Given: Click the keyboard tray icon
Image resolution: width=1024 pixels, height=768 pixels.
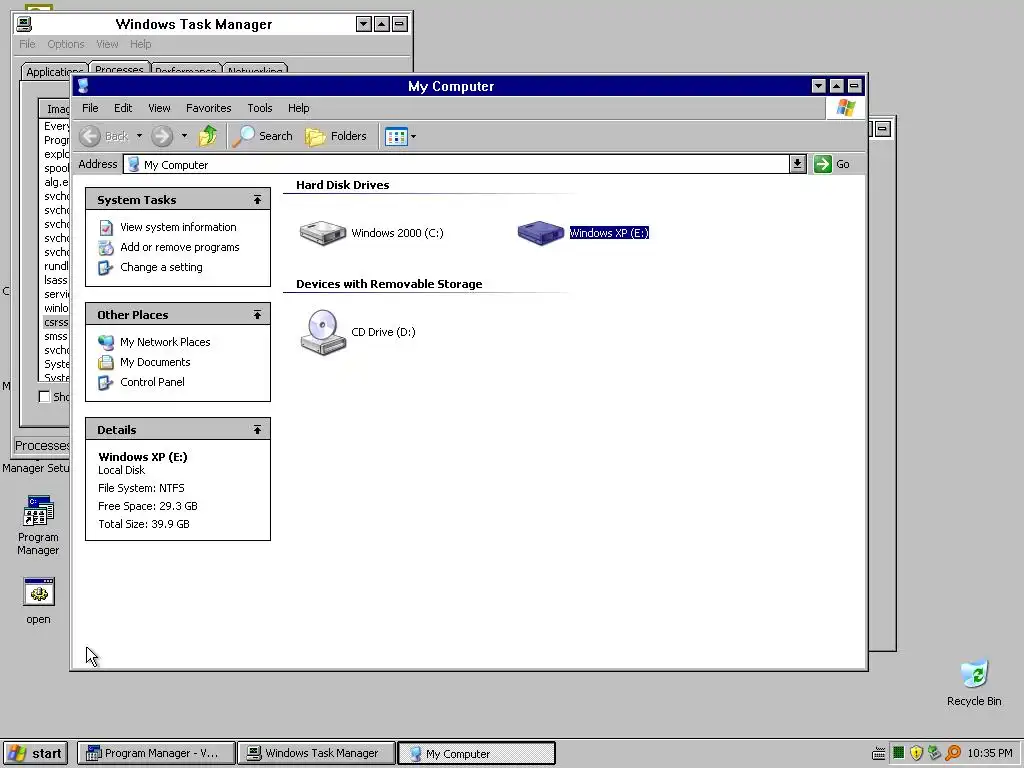Looking at the screenshot, I should [x=879, y=754].
